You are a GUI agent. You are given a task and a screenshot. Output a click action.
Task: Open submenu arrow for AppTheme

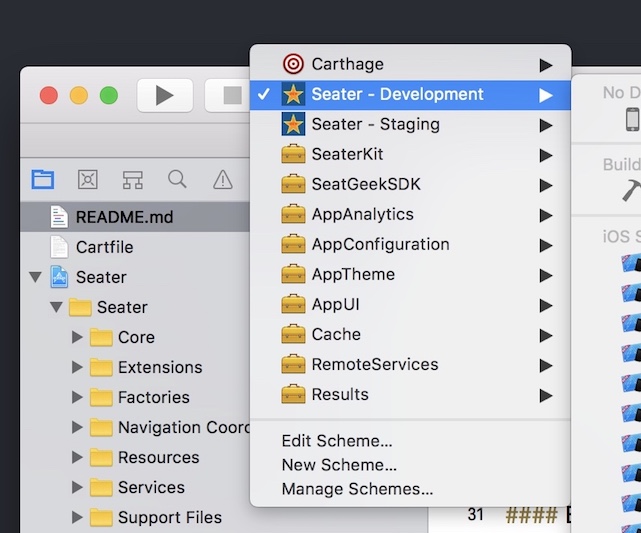546,275
